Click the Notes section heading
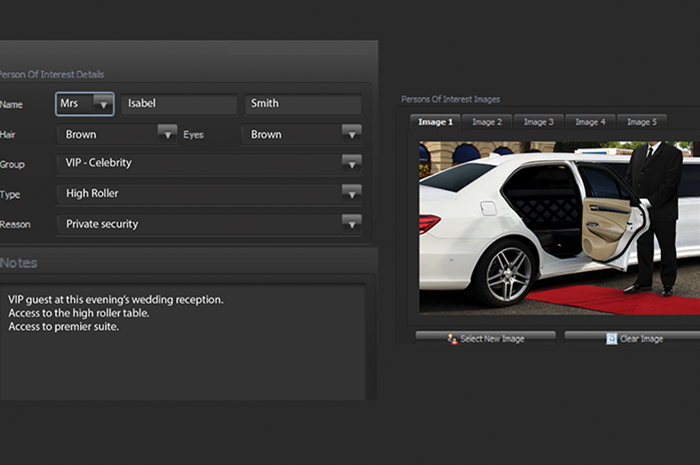 tap(18, 263)
